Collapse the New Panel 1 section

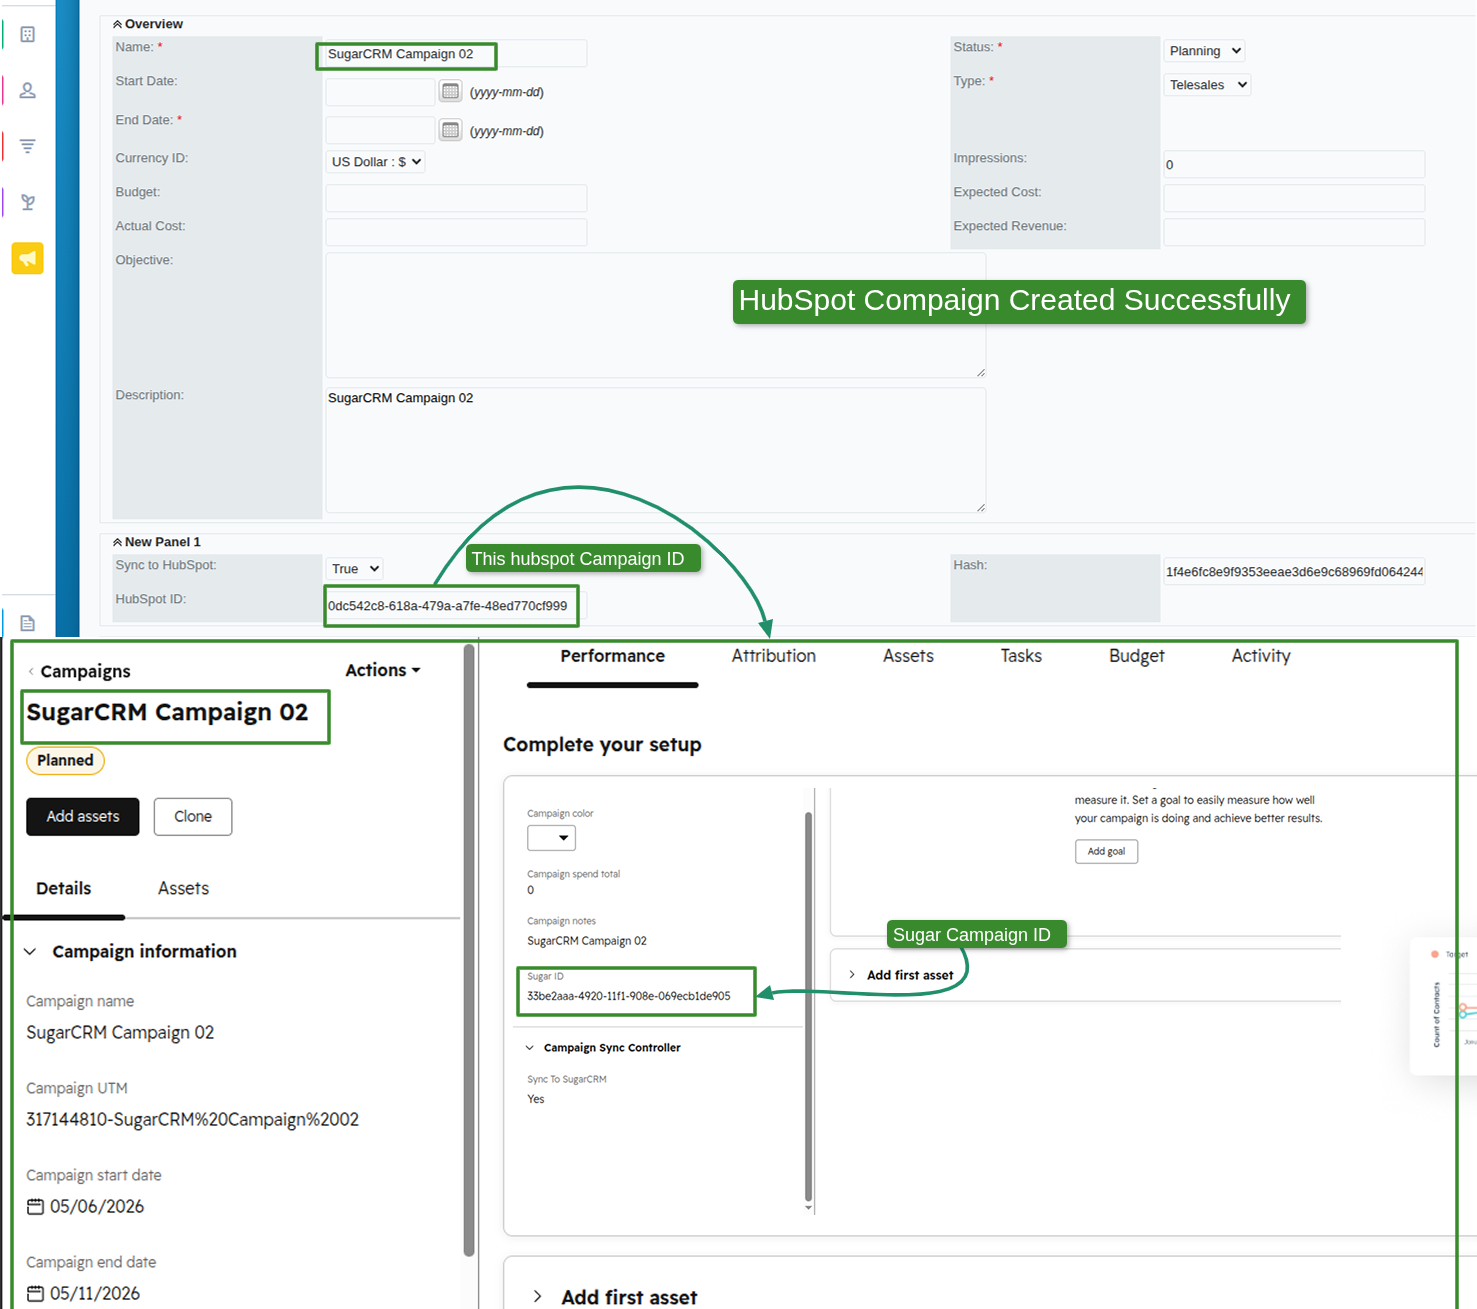(x=117, y=542)
